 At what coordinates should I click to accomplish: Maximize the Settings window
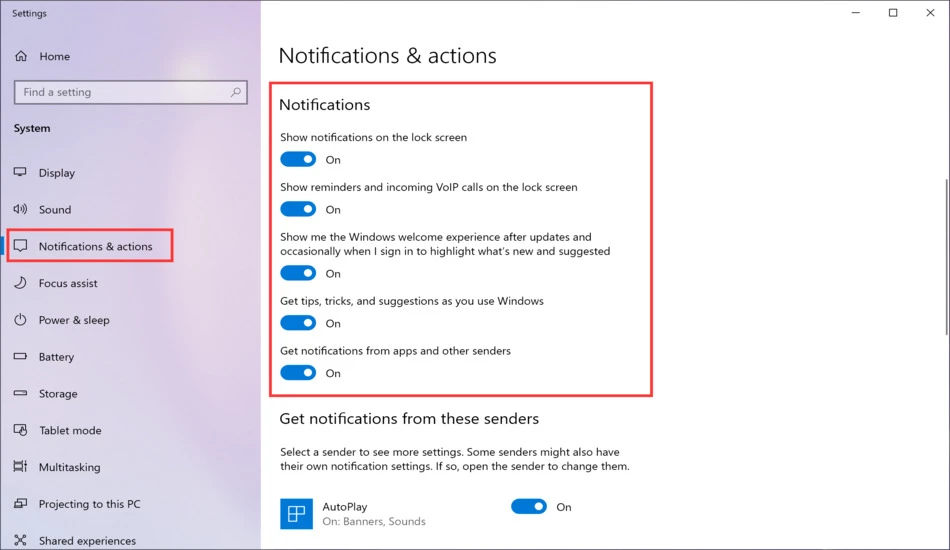892,13
